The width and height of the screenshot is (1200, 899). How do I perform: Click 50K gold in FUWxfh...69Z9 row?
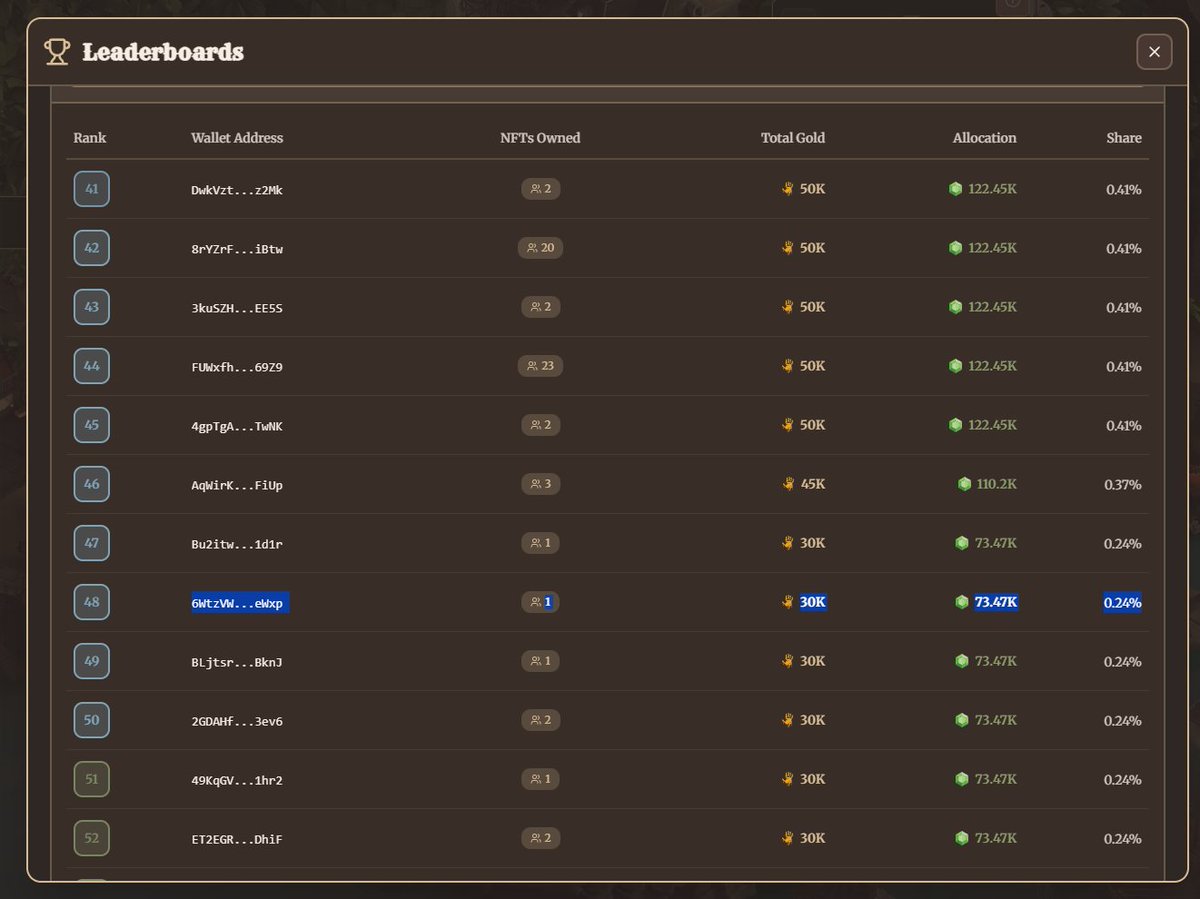pyautogui.click(x=813, y=366)
